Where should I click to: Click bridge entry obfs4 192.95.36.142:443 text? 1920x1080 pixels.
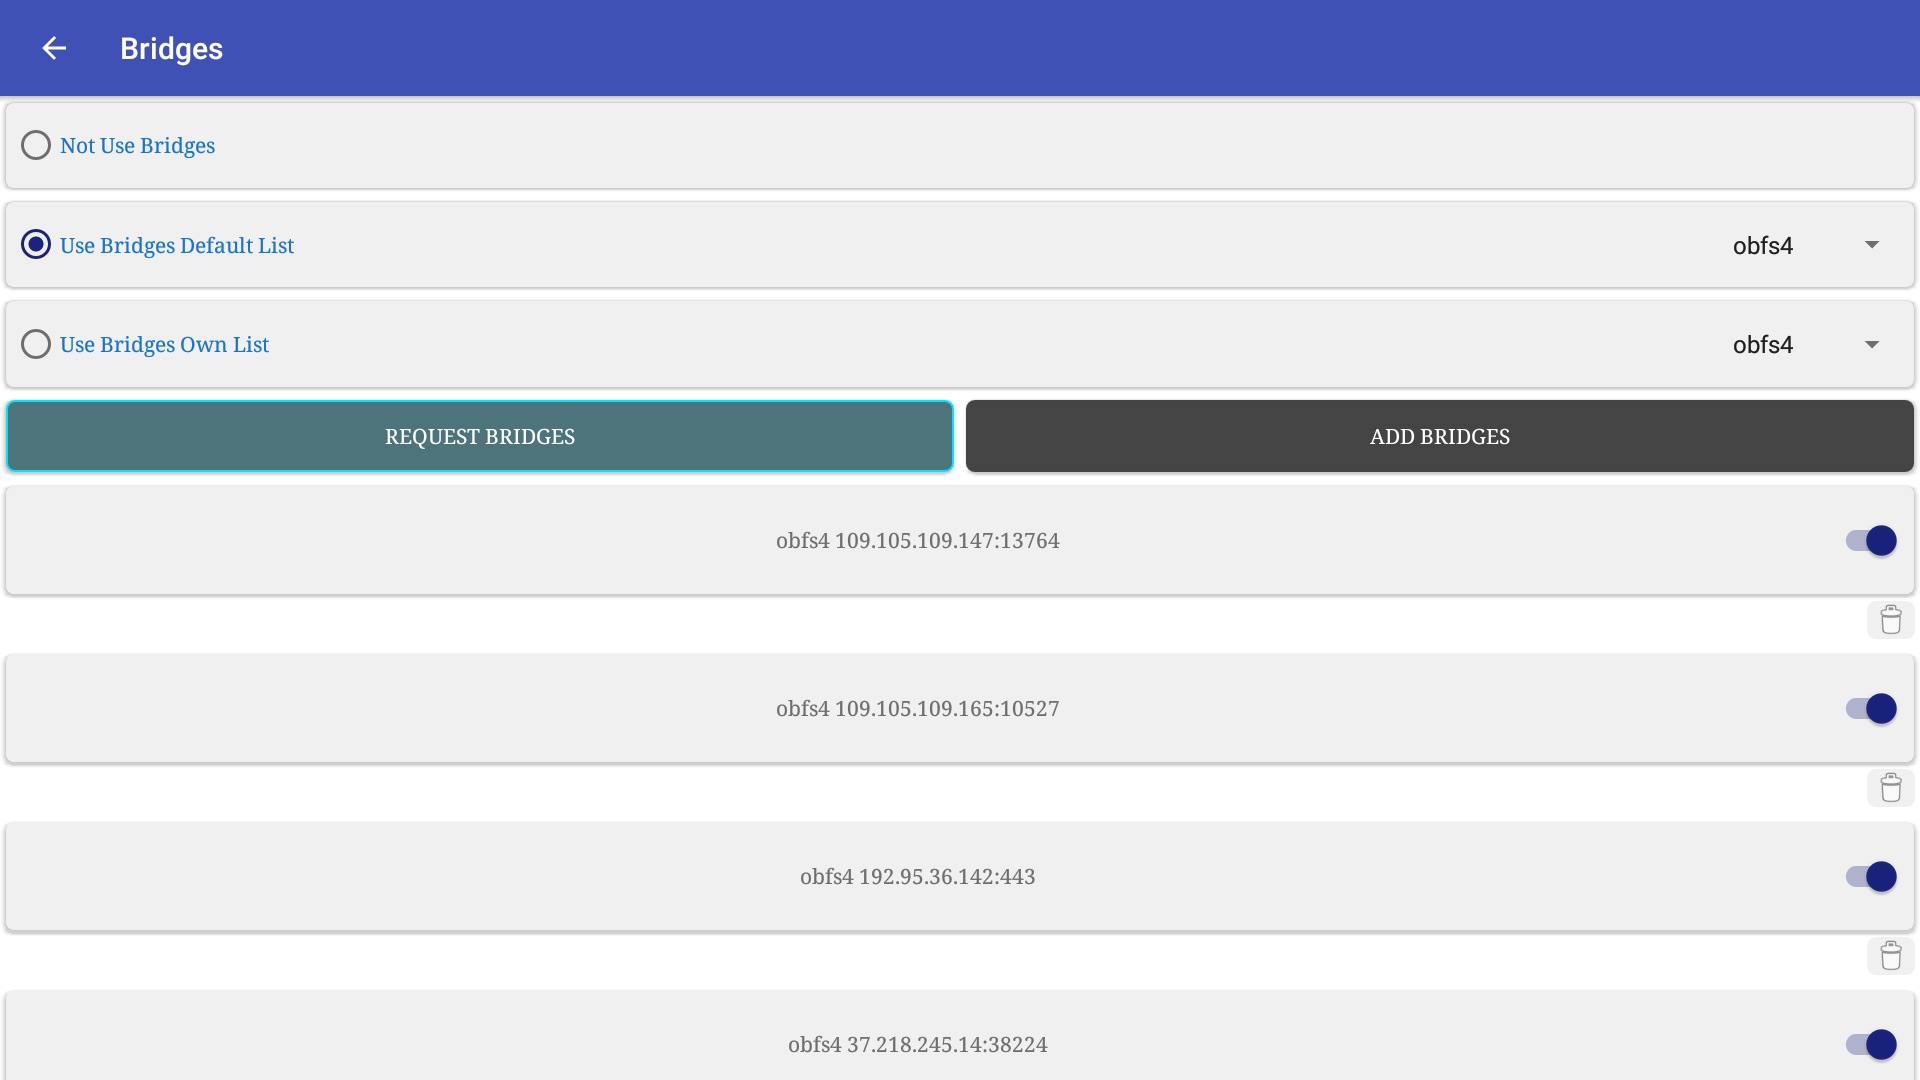tap(917, 877)
